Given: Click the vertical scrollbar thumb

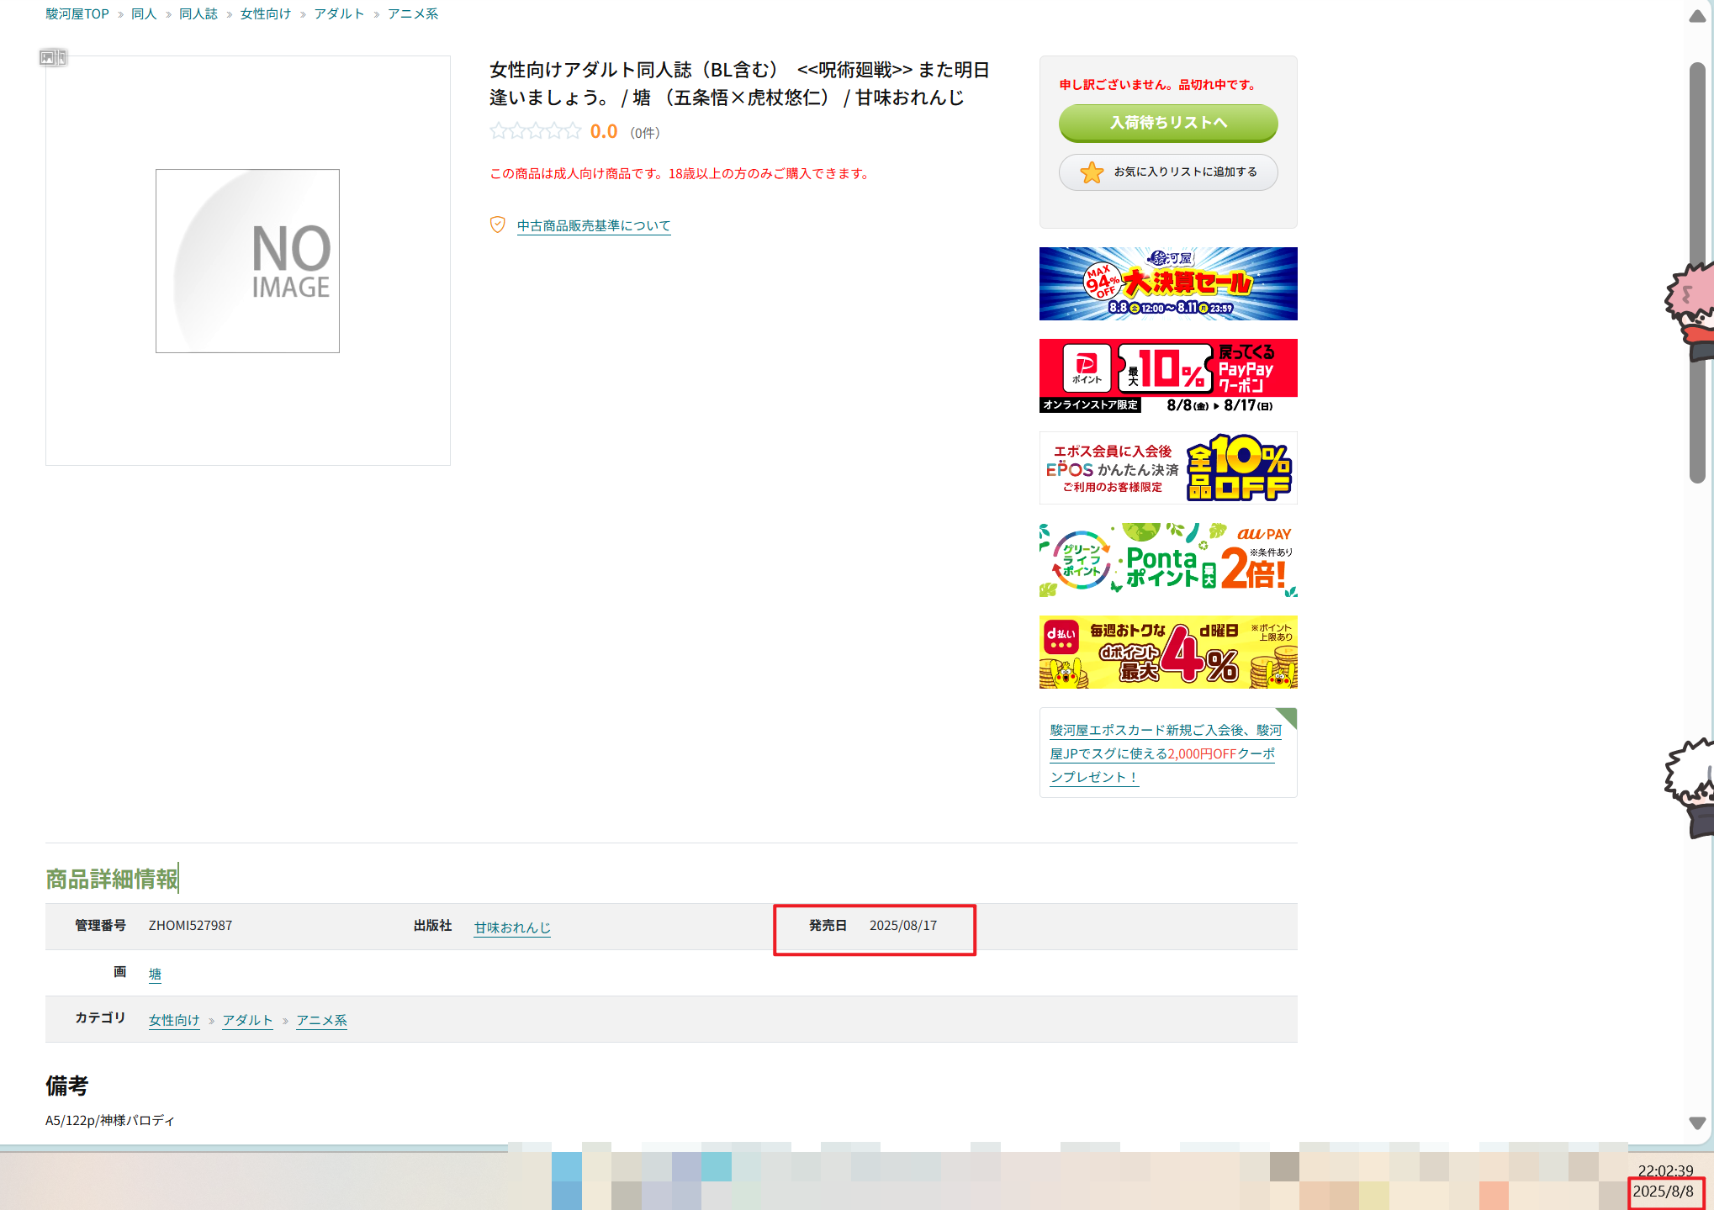Looking at the screenshot, I should [1697, 273].
